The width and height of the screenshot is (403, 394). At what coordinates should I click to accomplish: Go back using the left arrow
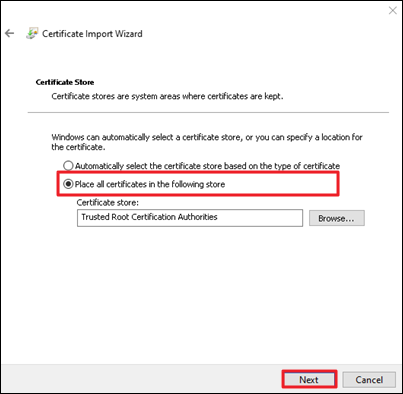click(x=10, y=33)
